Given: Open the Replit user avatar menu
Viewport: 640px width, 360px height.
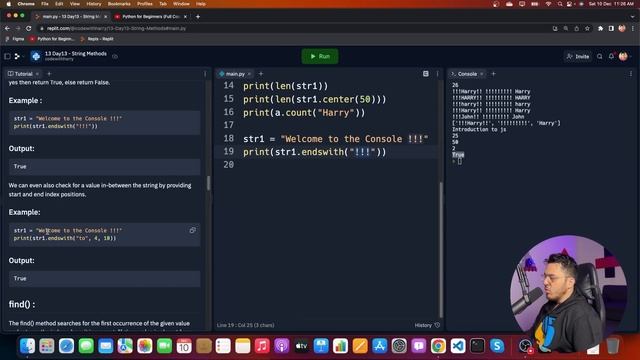Looking at the screenshot, I should [623, 56].
